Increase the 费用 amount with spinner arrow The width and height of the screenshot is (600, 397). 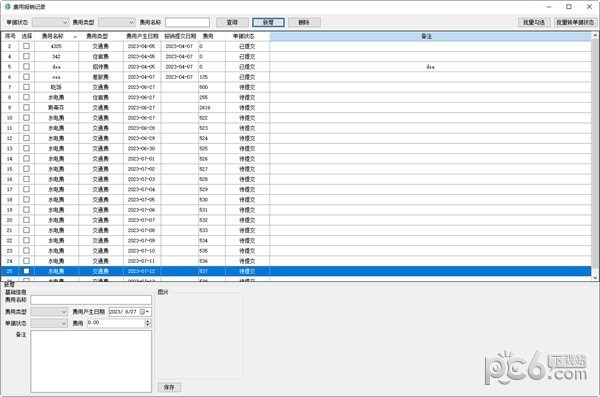(148, 321)
